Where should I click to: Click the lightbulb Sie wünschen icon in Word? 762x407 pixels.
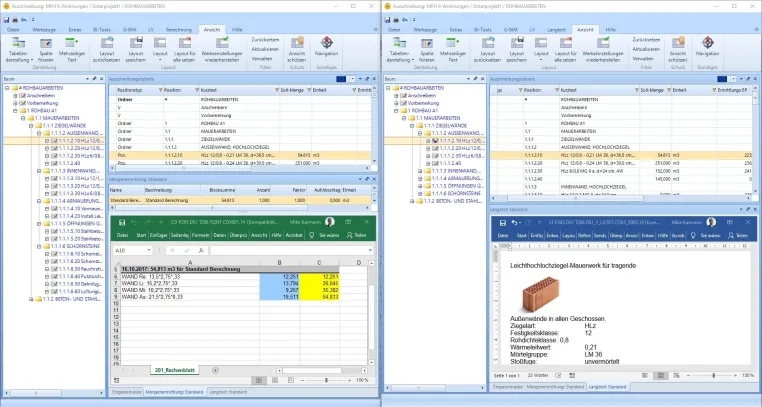[x=693, y=235]
